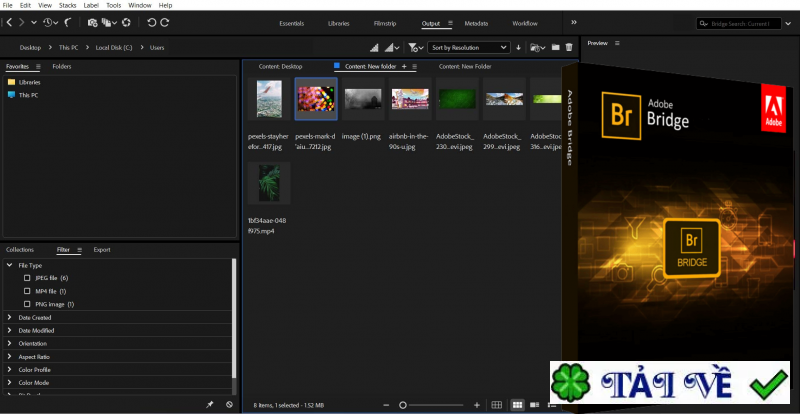Select This PC in Favorites

tap(28, 94)
